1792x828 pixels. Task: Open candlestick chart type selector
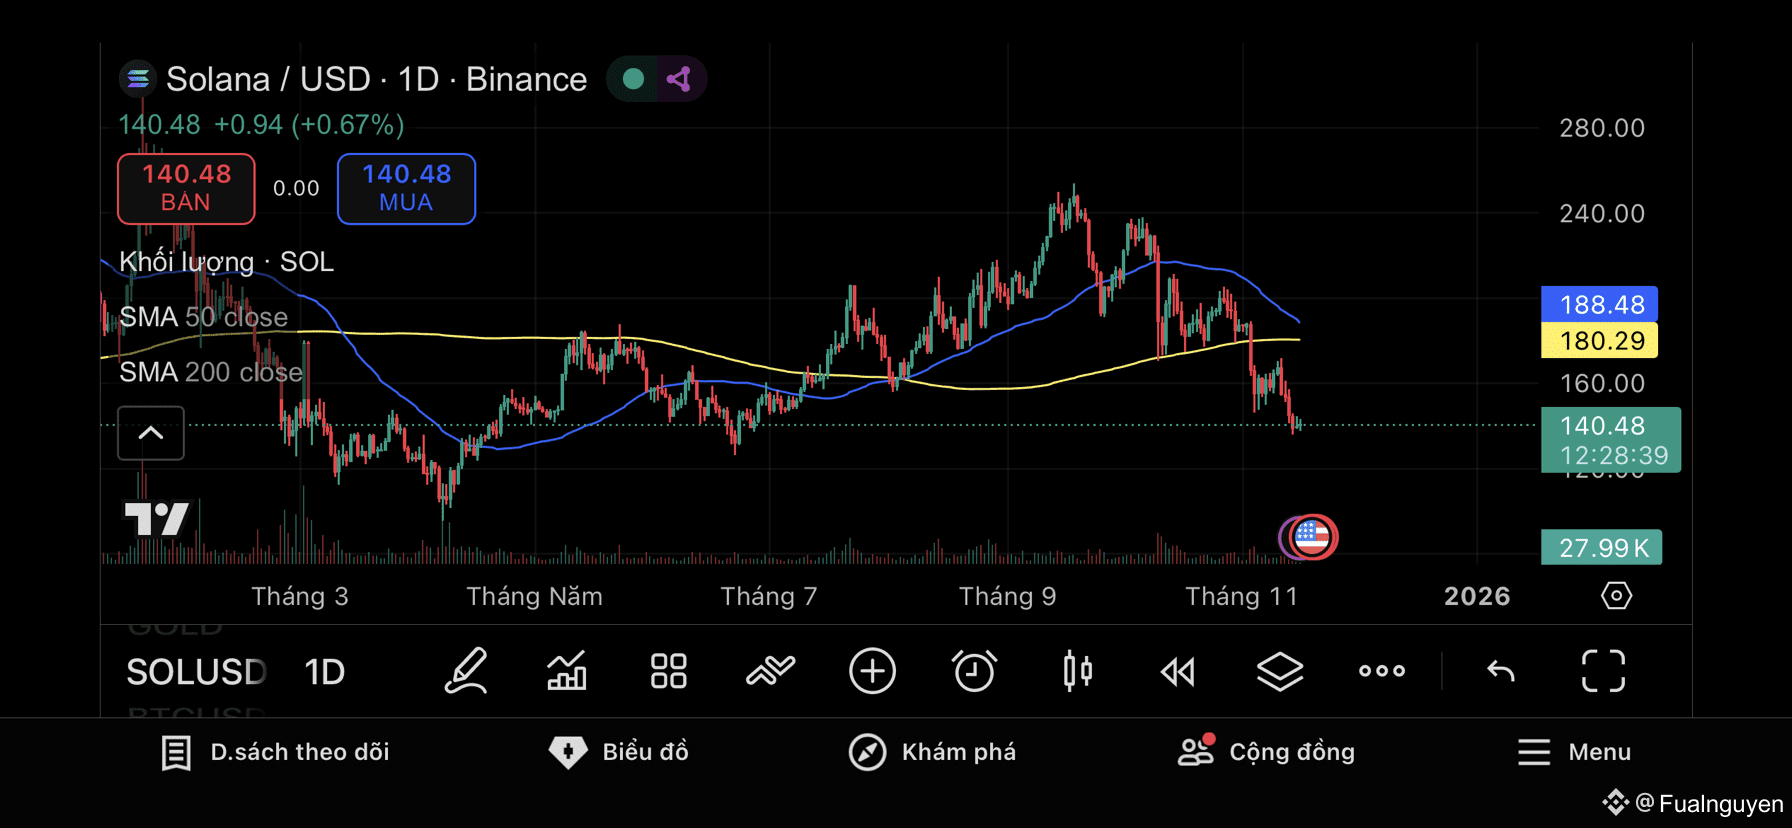[x=1077, y=671]
